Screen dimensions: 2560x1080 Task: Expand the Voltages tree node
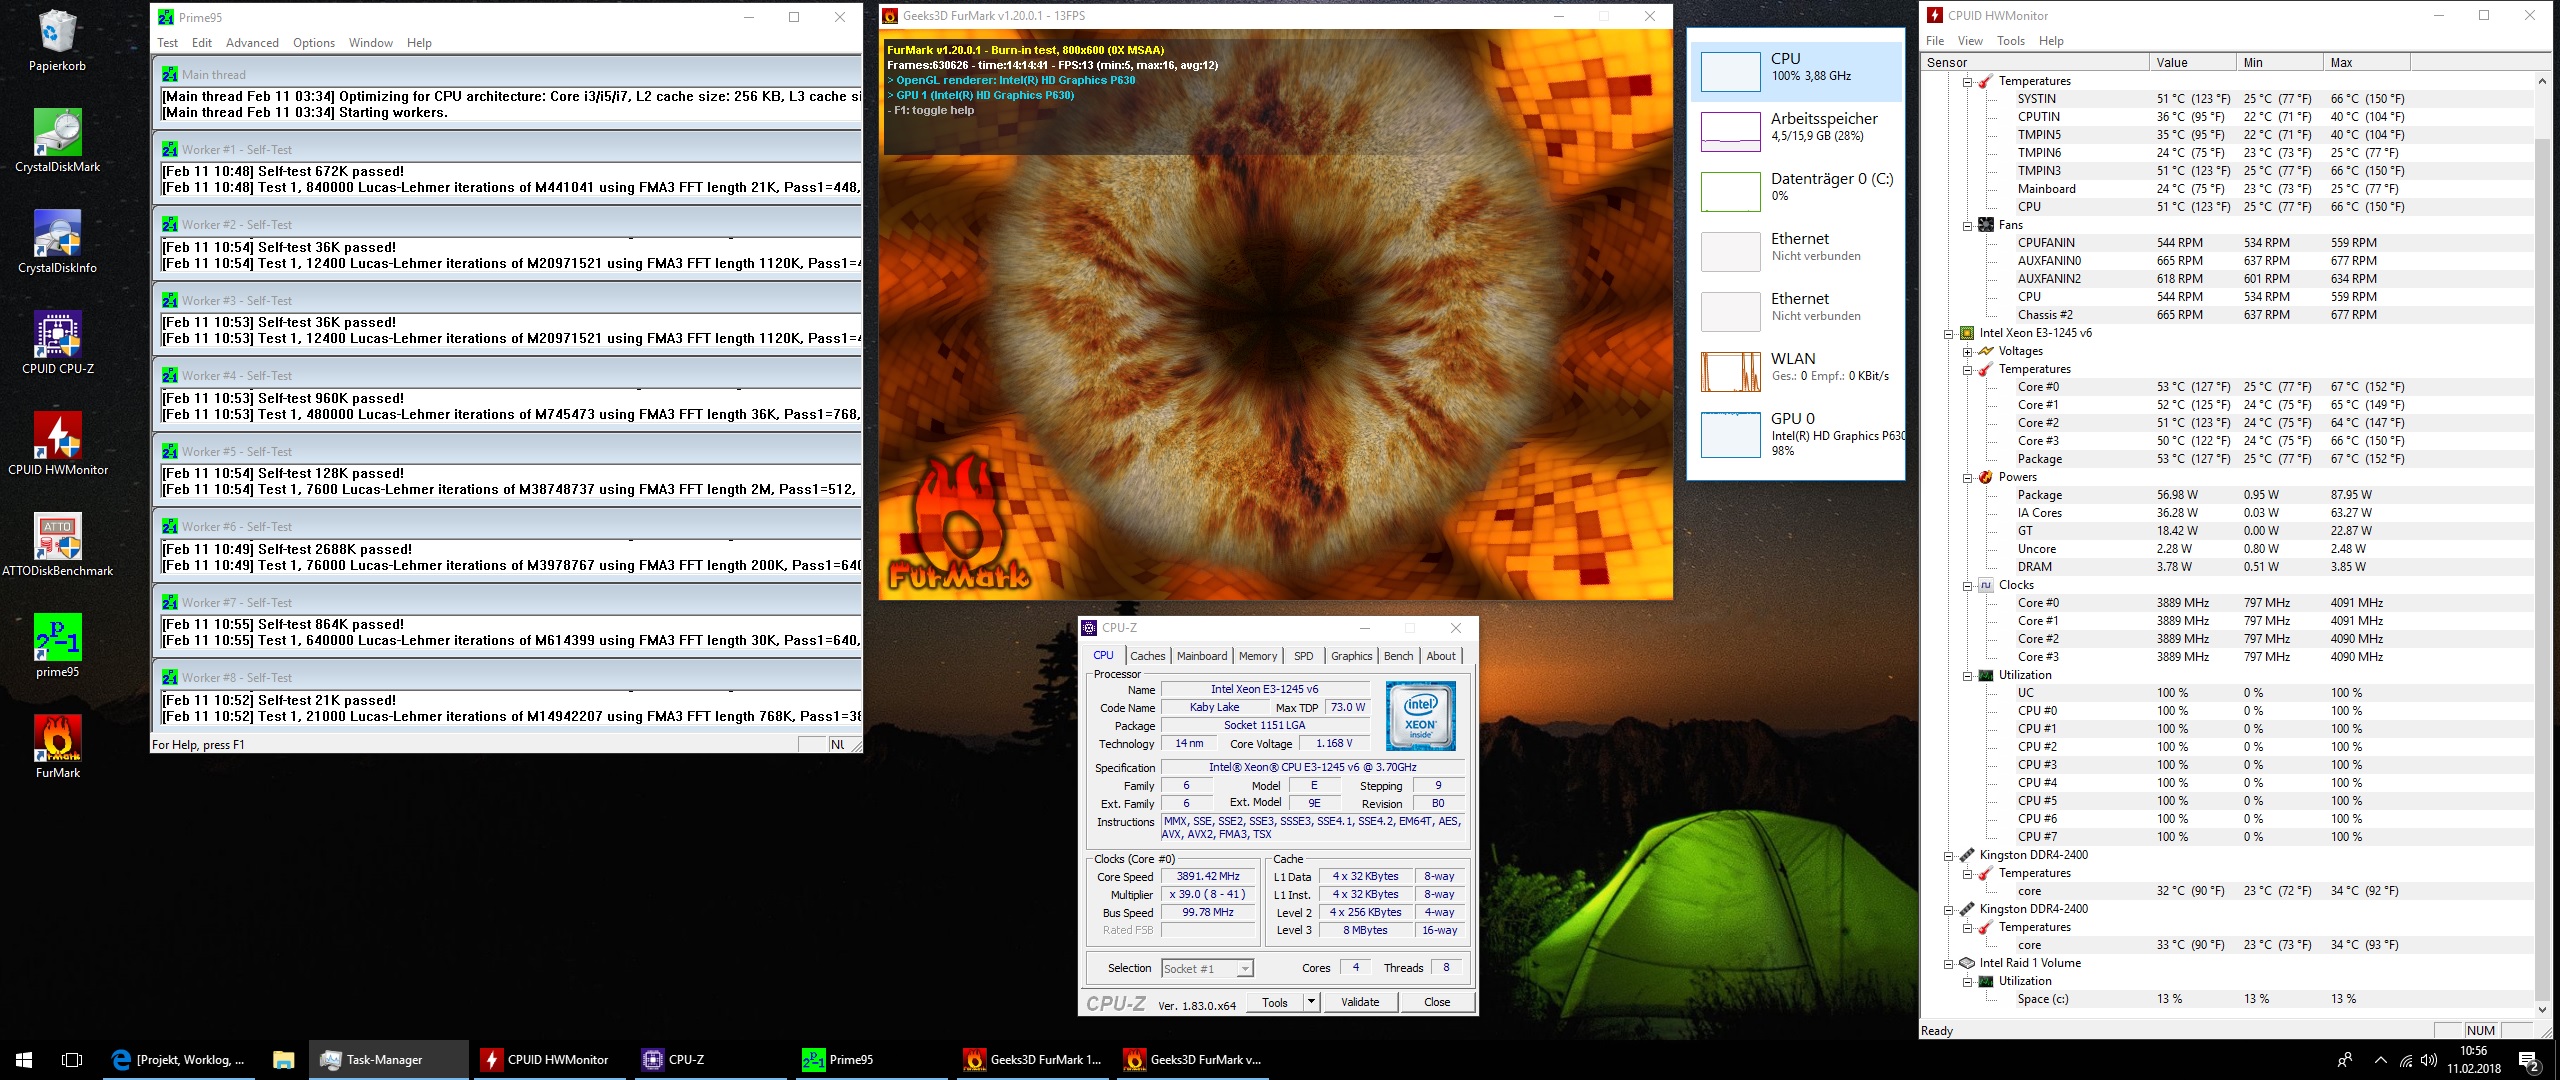[x=1967, y=351]
